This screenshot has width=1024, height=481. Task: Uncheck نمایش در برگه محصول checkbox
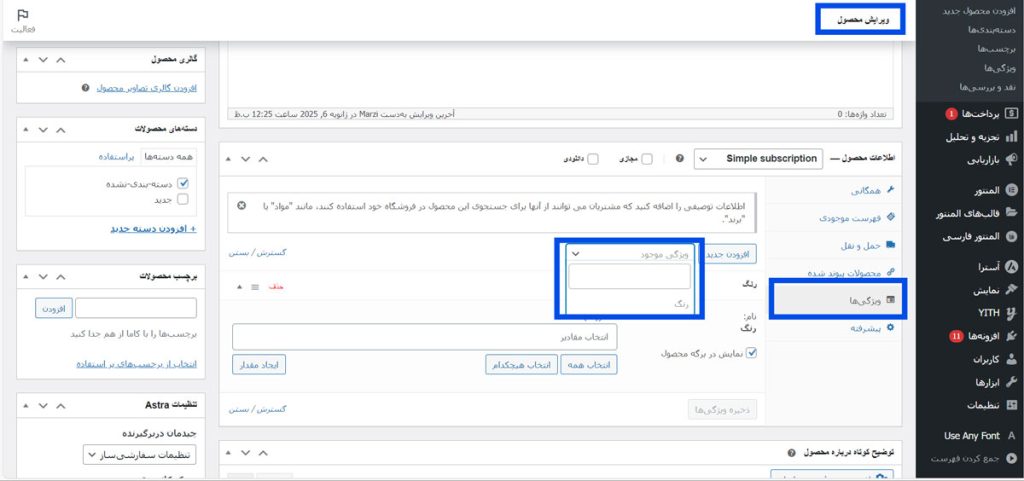pyautogui.click(x=751, y=353)
